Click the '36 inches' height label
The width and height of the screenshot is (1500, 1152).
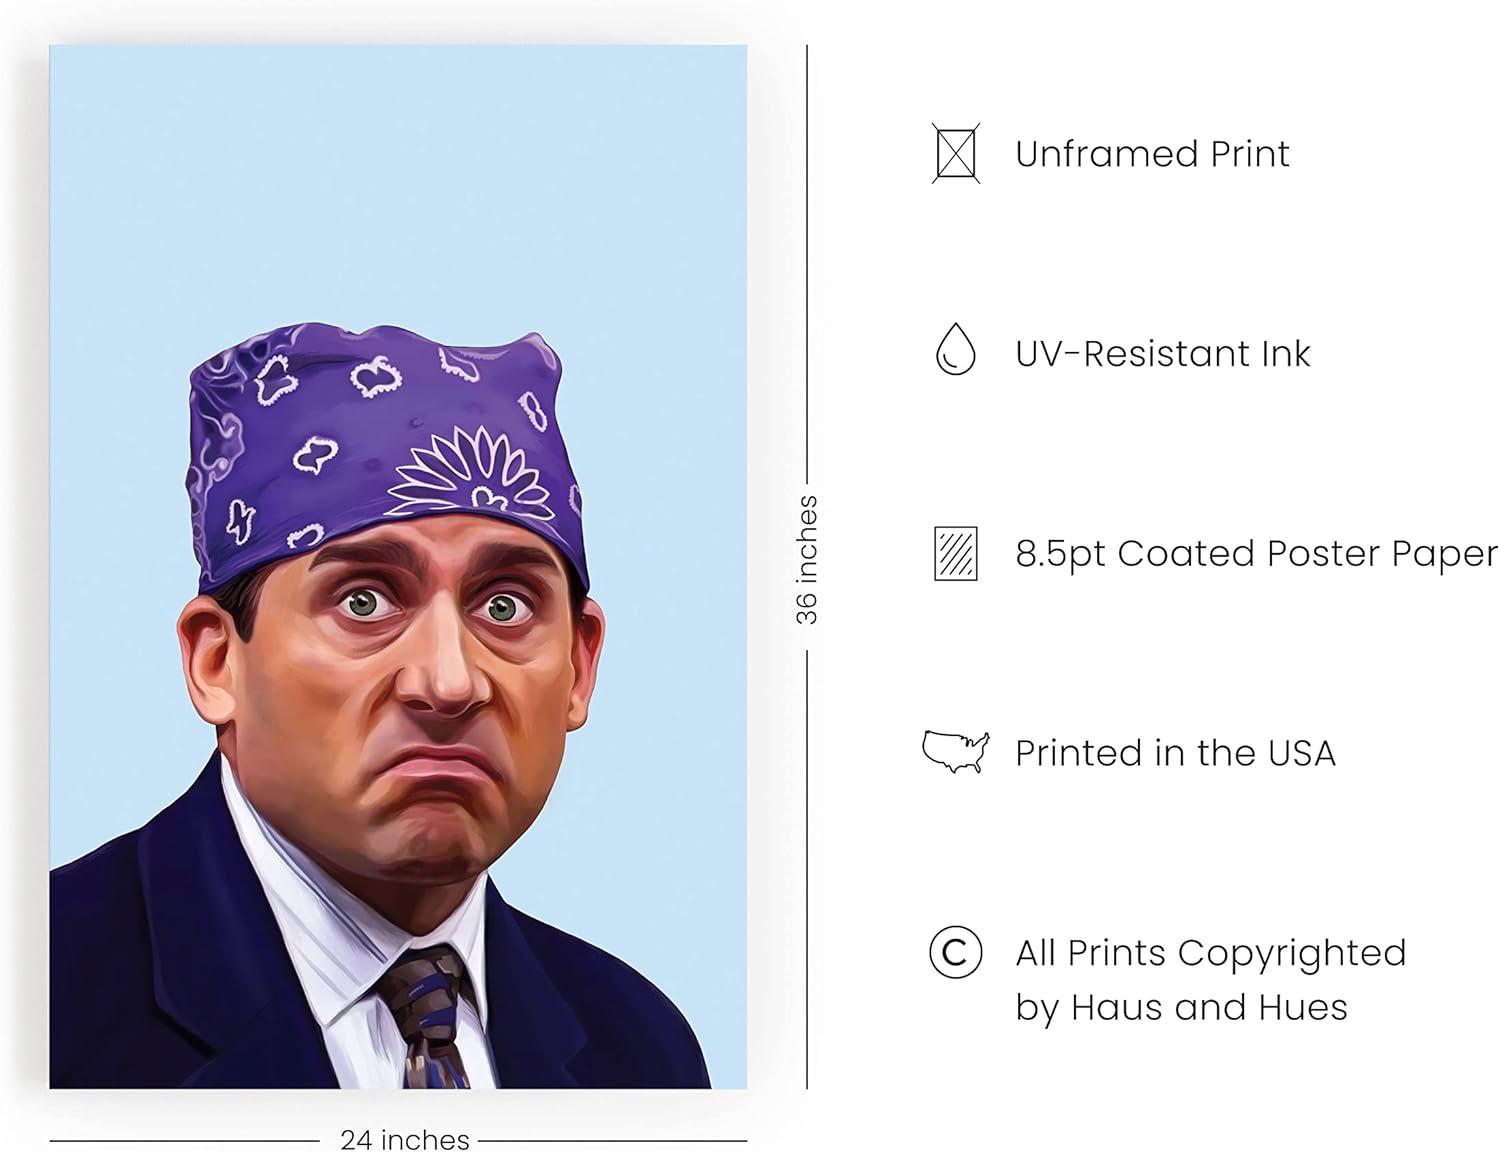(x=807, y=560)
